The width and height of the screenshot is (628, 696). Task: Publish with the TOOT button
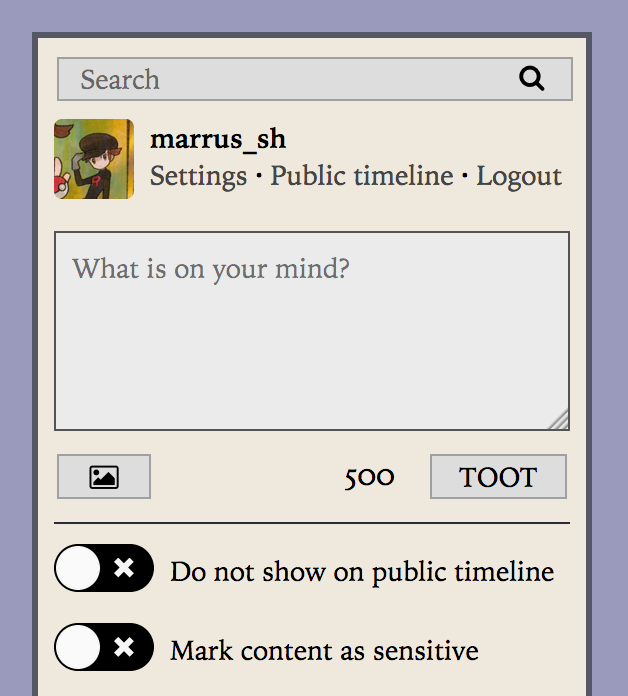(498, 476)
